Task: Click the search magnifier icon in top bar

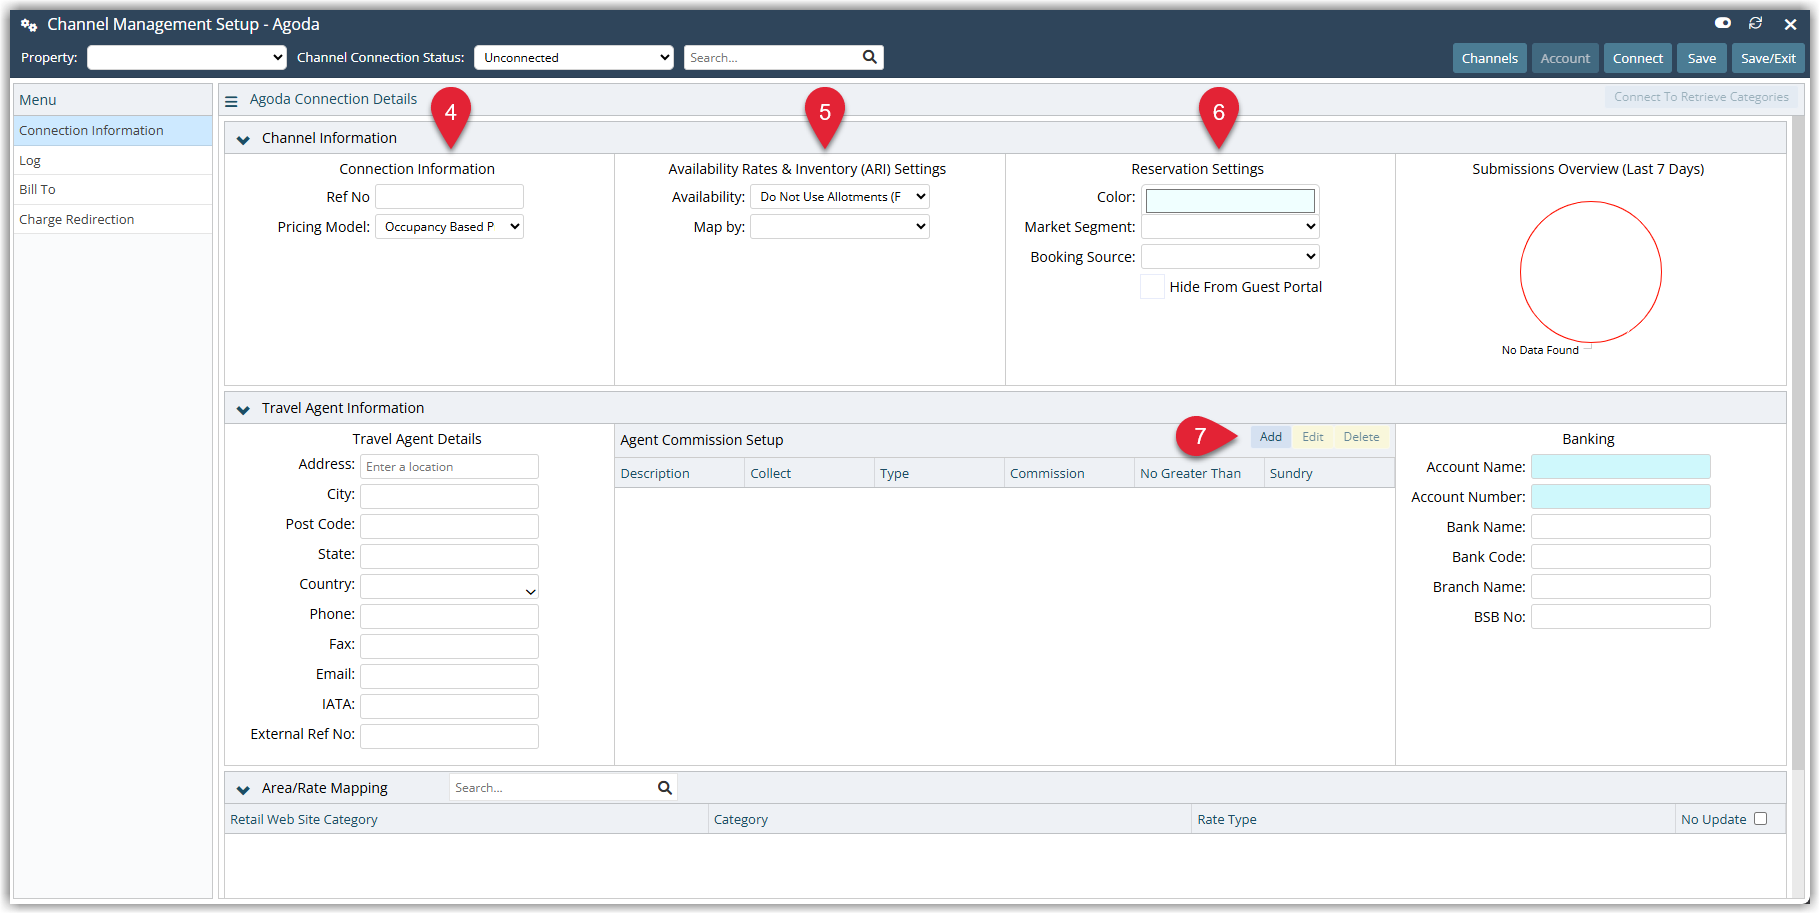Action: pos(870,57)
